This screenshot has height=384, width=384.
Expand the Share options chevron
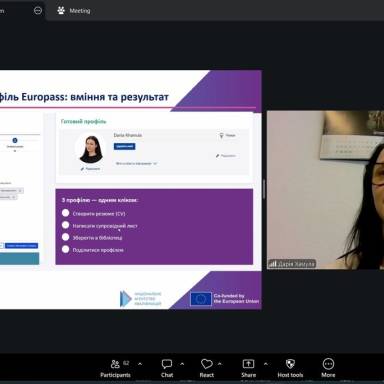[265, 364]
